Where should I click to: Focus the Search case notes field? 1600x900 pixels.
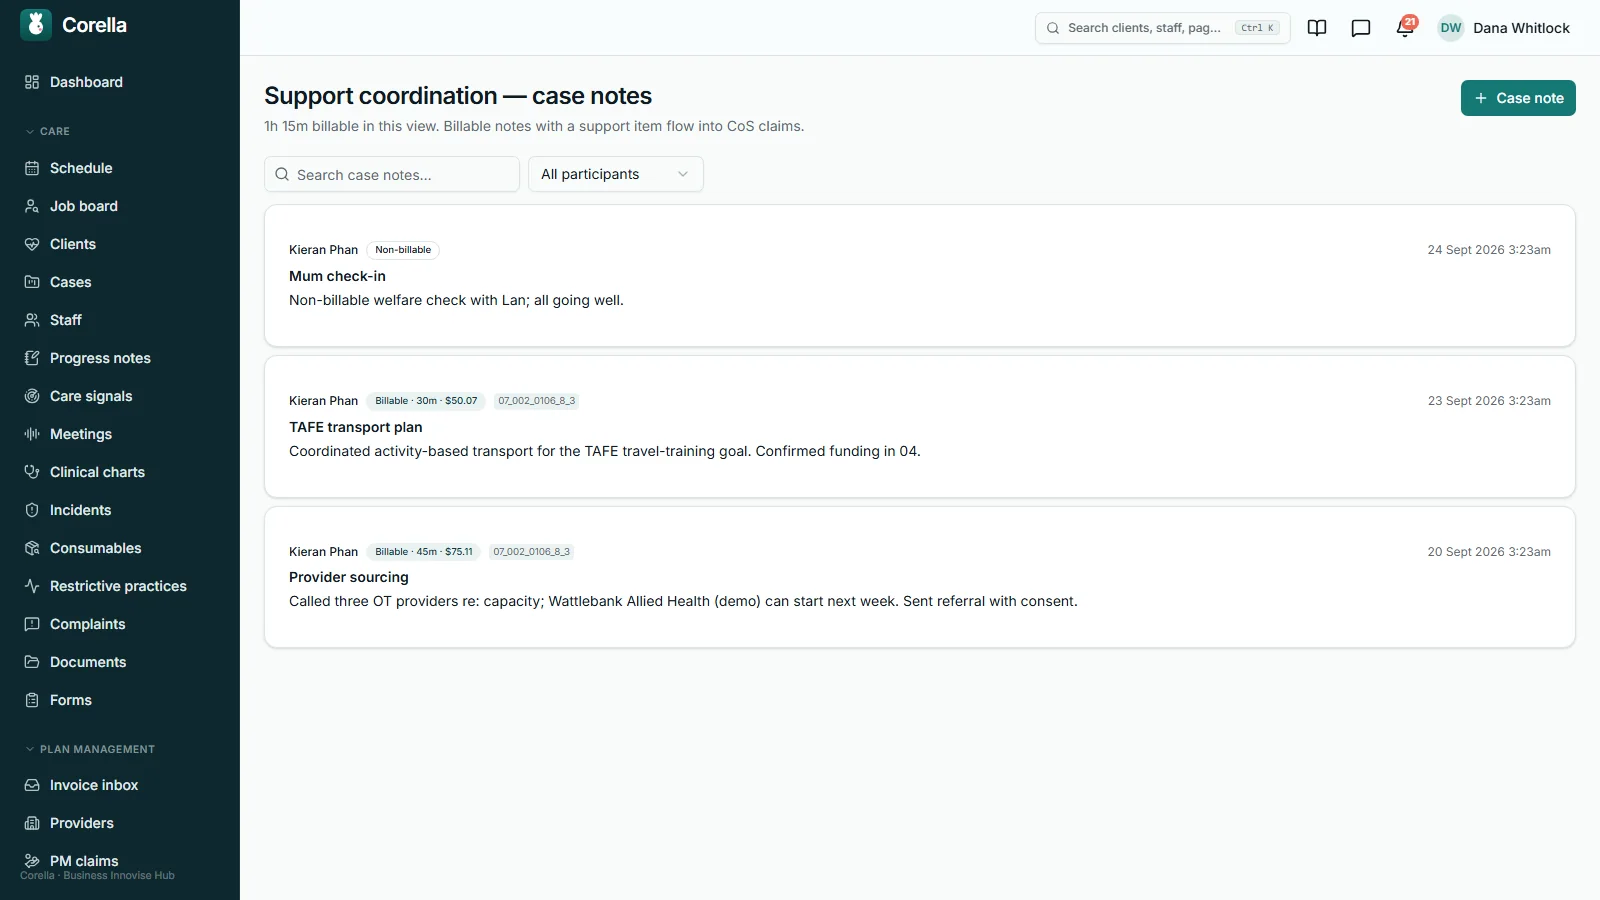point(392,174)
